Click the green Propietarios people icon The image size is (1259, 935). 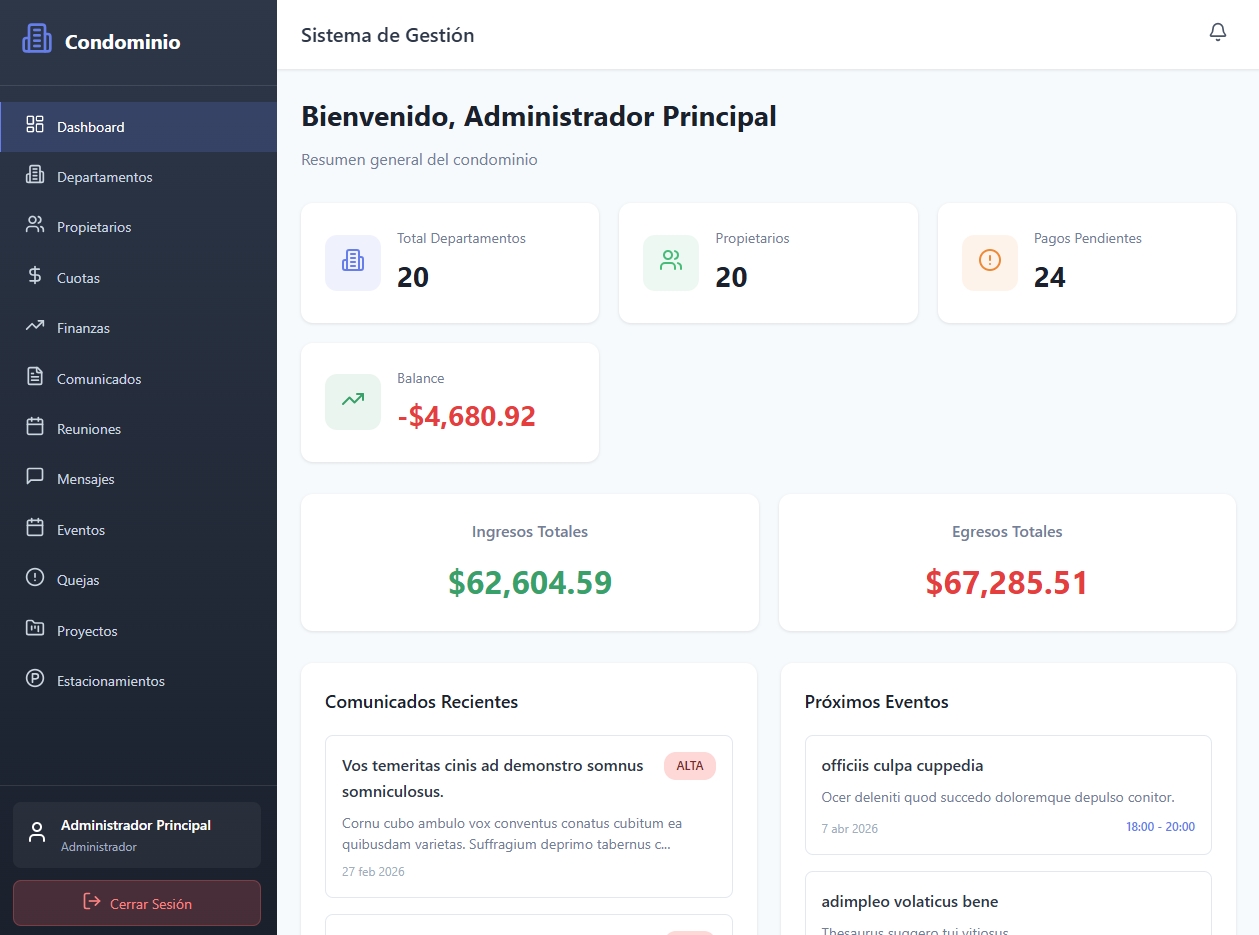[x=671, y=262]
